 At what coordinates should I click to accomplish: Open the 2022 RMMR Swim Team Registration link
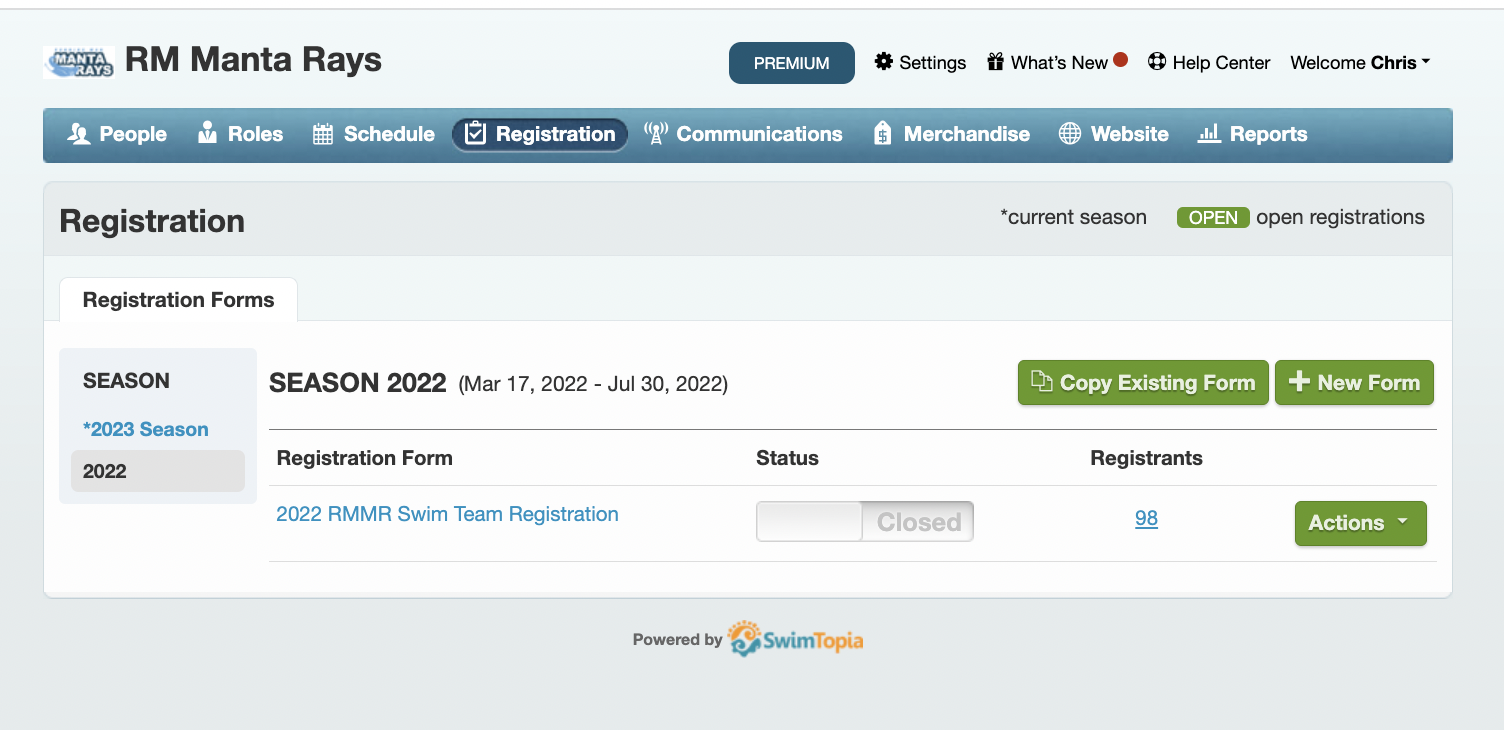(447, 514)
